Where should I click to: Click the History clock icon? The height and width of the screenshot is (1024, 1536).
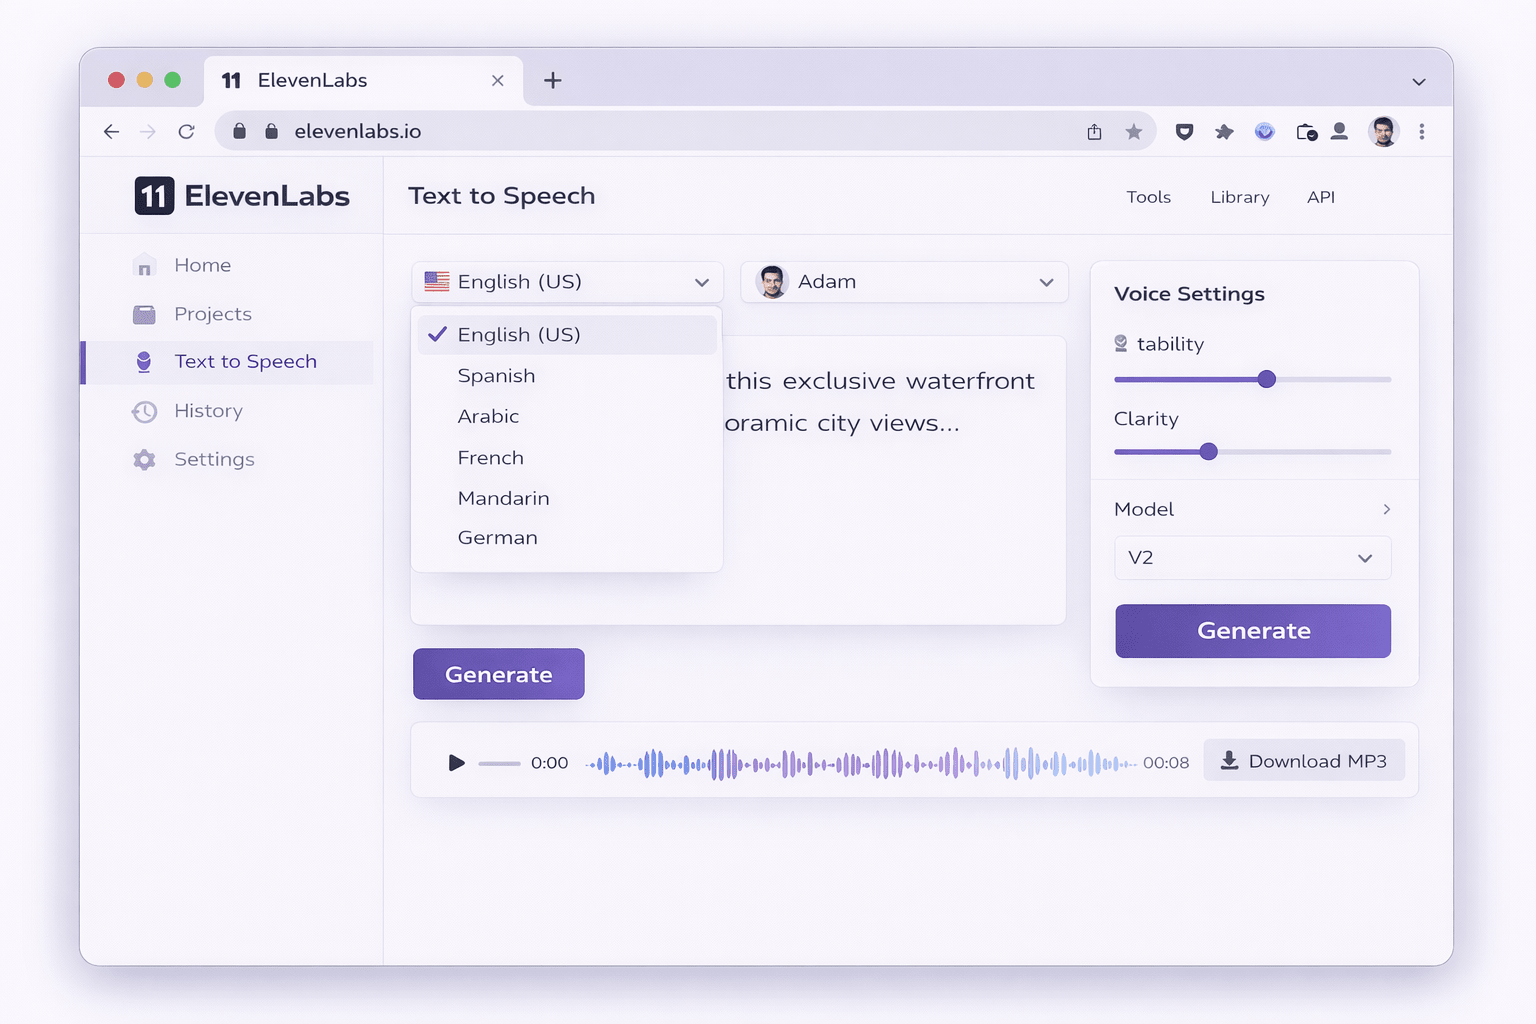(x=144, y=411)
